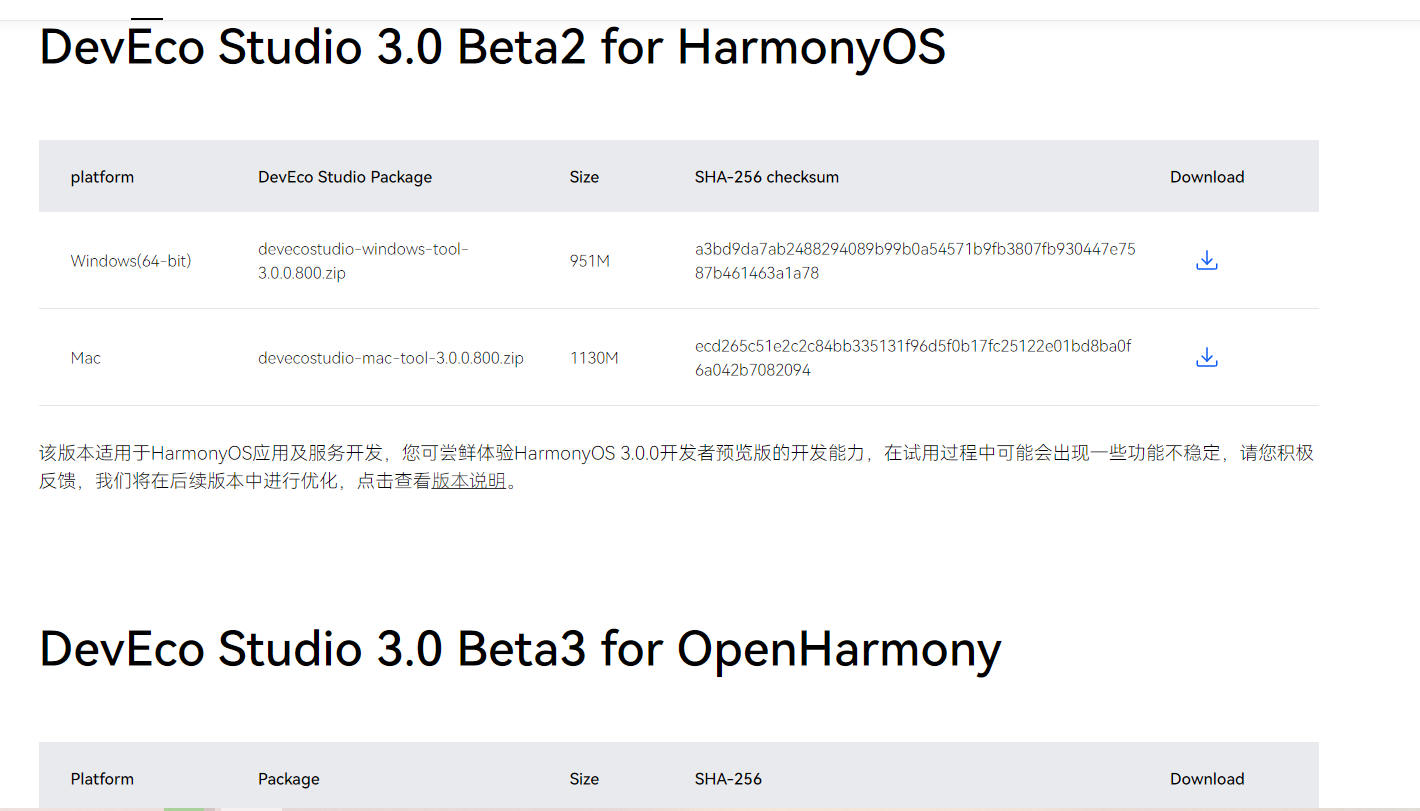
Task: Select the Mac SHA-256 checksum text
Action: pos(913,358)
